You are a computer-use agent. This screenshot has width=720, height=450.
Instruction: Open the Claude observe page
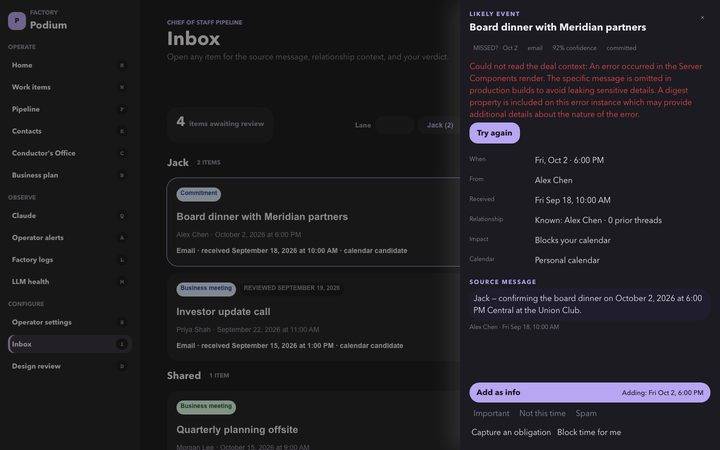click(x=69, y=216)
